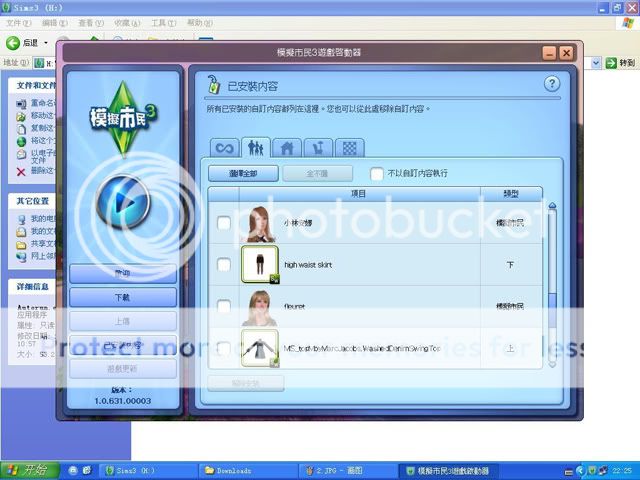Image resolution: width=640 pixels, height=480 pixels.
Task: Switch to Downloads taskbar item
Action: click(248, 471)
